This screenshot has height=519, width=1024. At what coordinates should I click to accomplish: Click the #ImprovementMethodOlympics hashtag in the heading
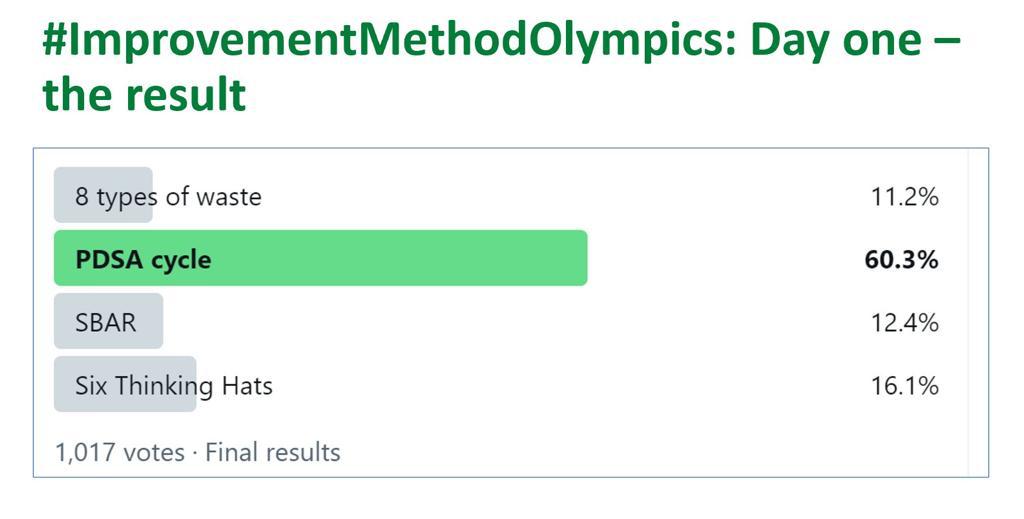coord(390,40)
